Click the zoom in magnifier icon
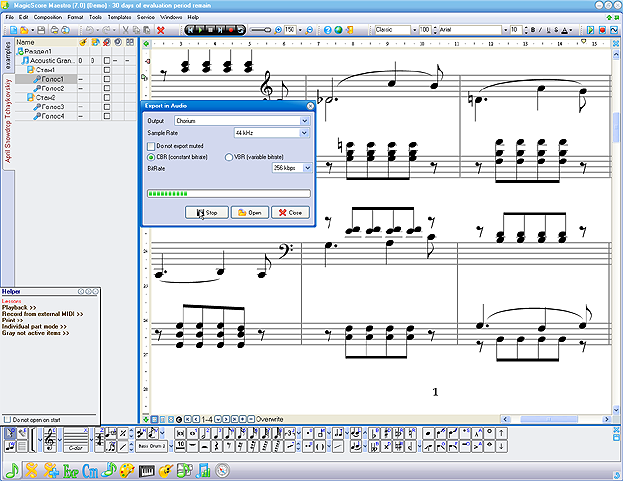The width and height of the screenshot is (623, 481). [278, 30]
